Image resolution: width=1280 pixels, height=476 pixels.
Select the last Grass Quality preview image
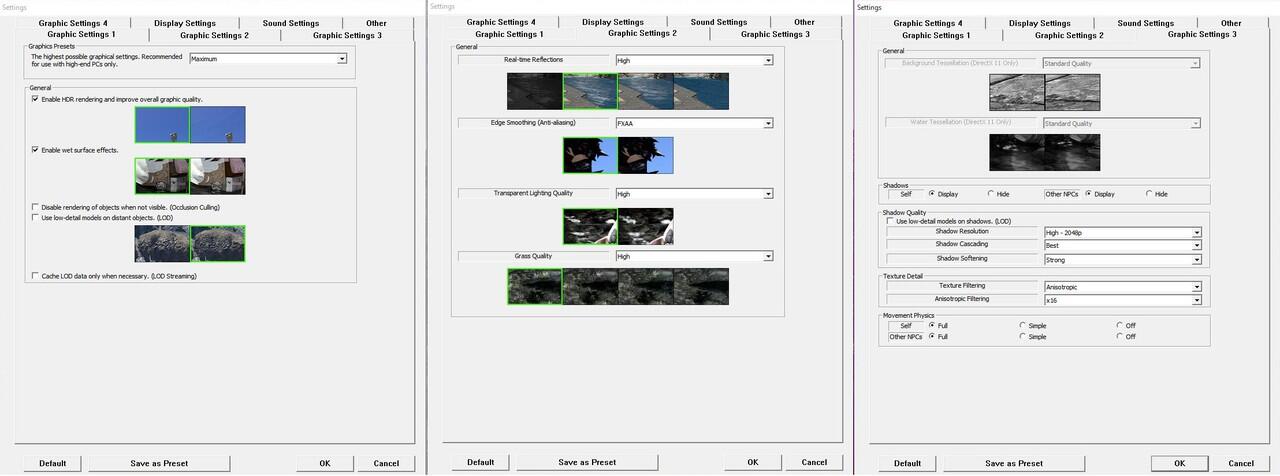tap(701, 286)
